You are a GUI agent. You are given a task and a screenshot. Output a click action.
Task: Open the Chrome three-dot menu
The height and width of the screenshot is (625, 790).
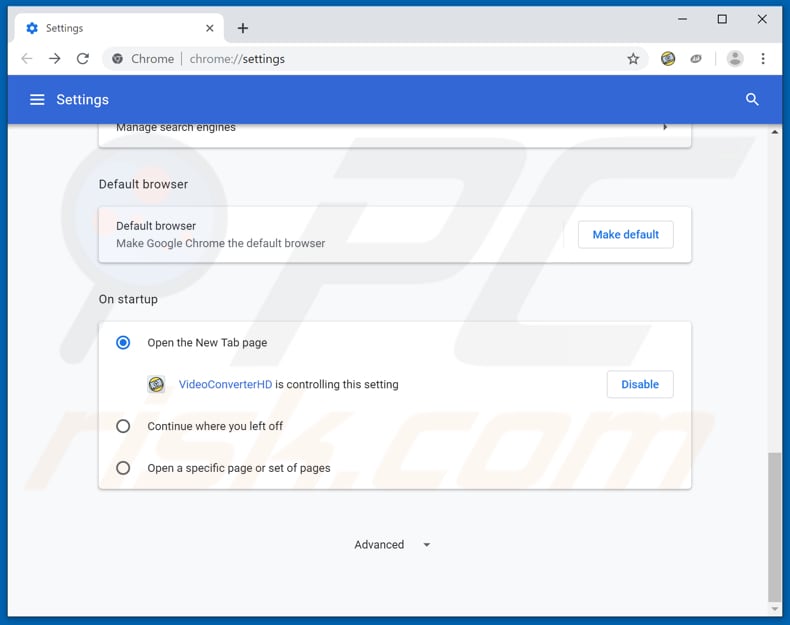(763, 59)
